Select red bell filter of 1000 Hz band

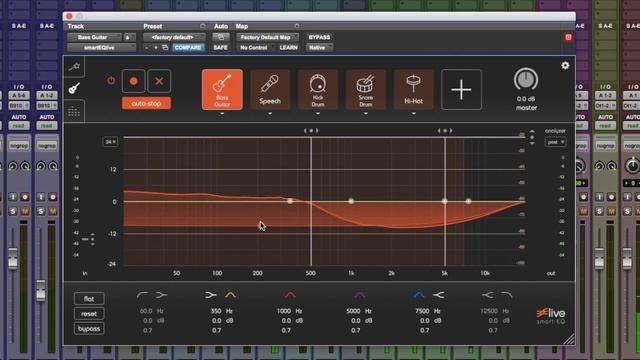290,295
